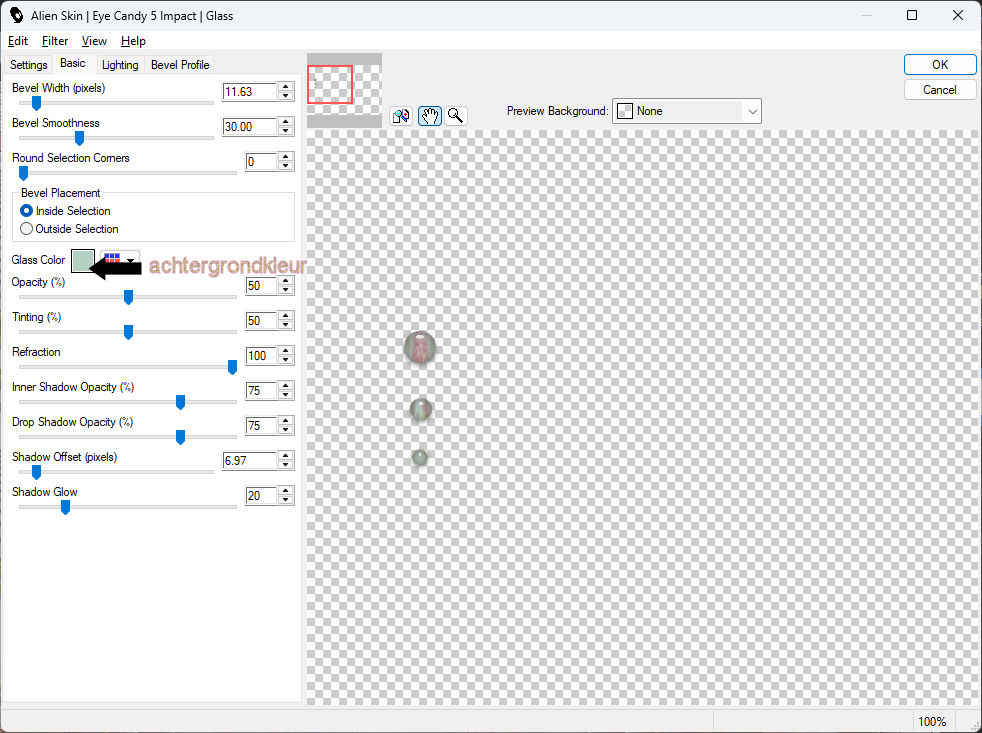Open the Edit menu
982x733 pixels.
pos(18,41)
